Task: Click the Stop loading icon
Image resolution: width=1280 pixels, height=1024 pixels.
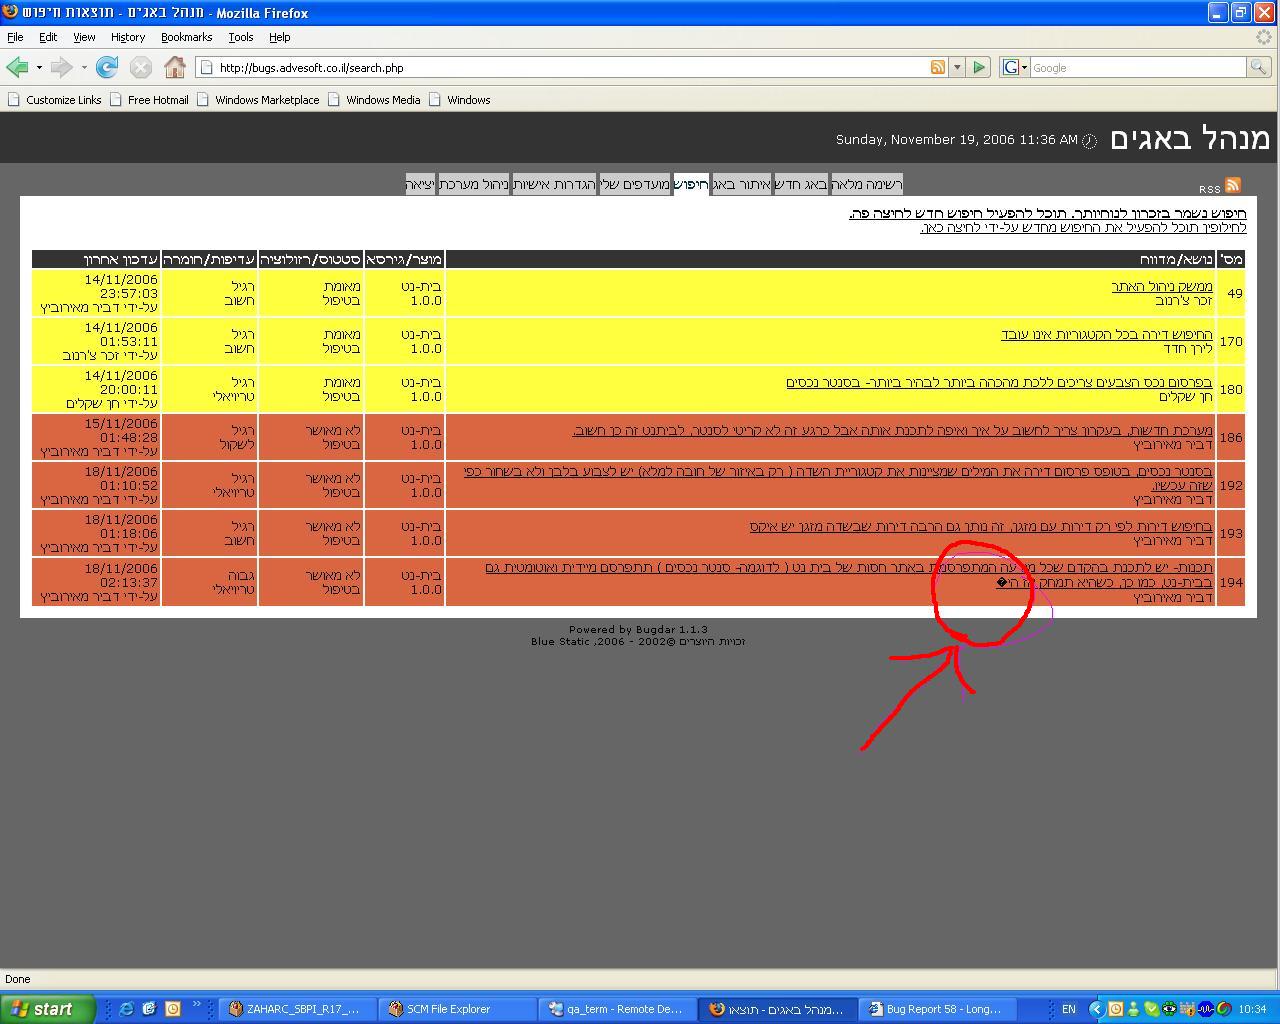Action: tap(141, 67)
